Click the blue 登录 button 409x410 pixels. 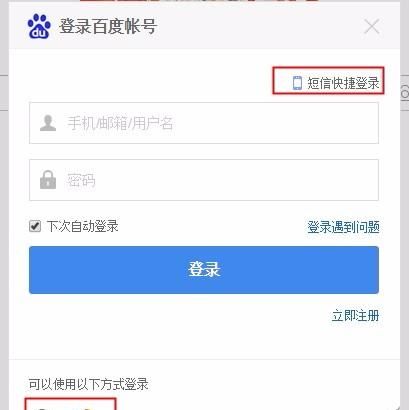pyautogui.click(x=204, y=270)
